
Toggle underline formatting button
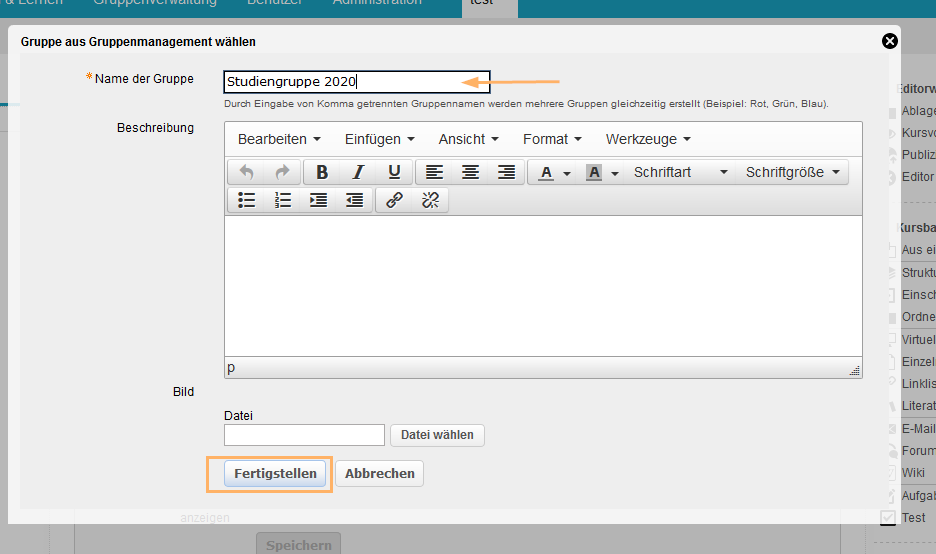point(394,172)
